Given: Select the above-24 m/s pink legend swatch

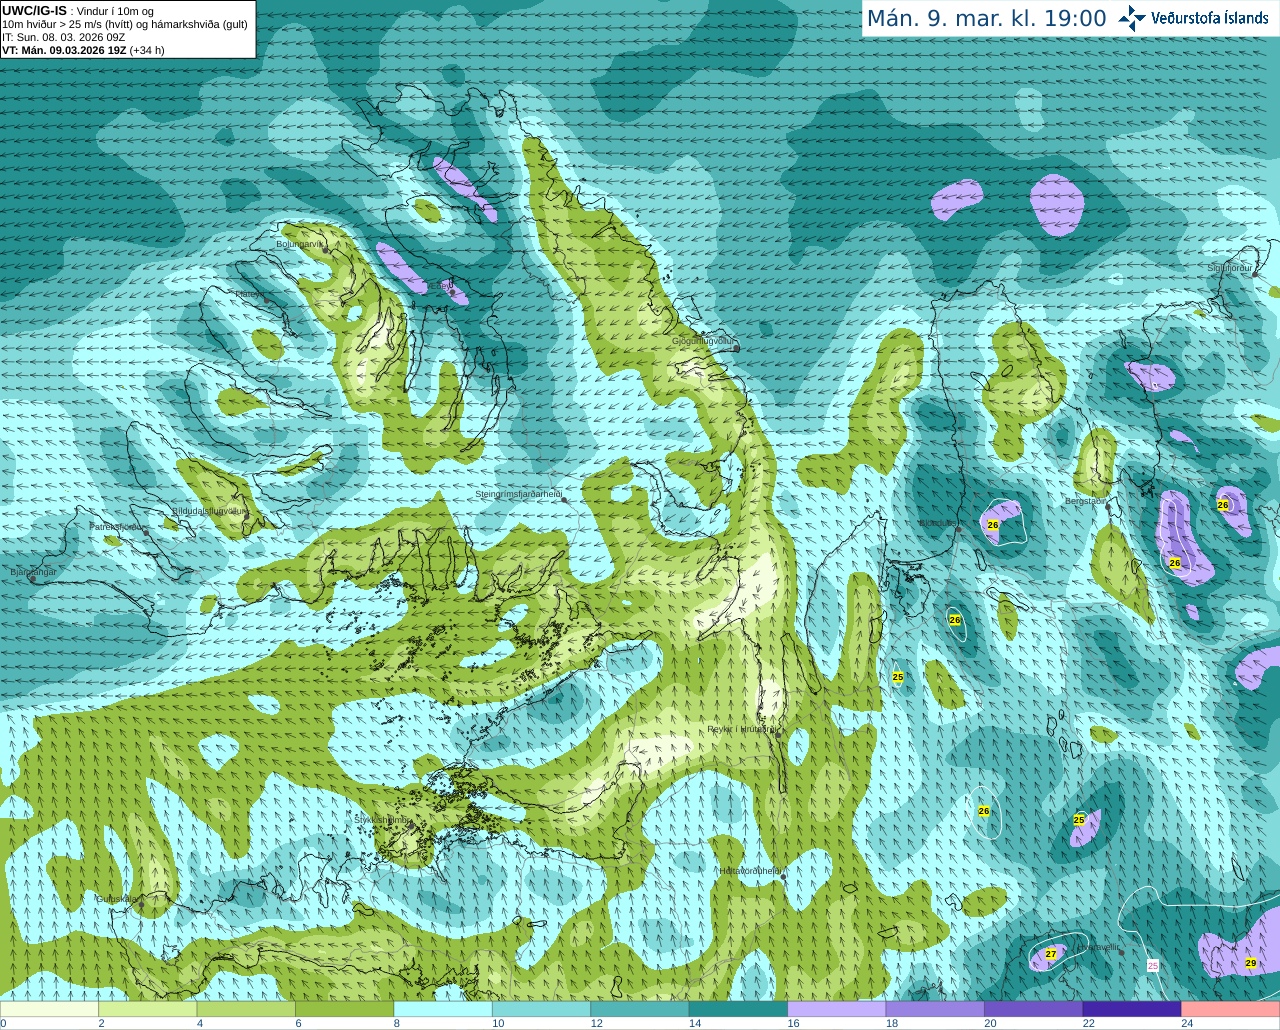Looking at the screenshot, I should tap(1230, 1009).
